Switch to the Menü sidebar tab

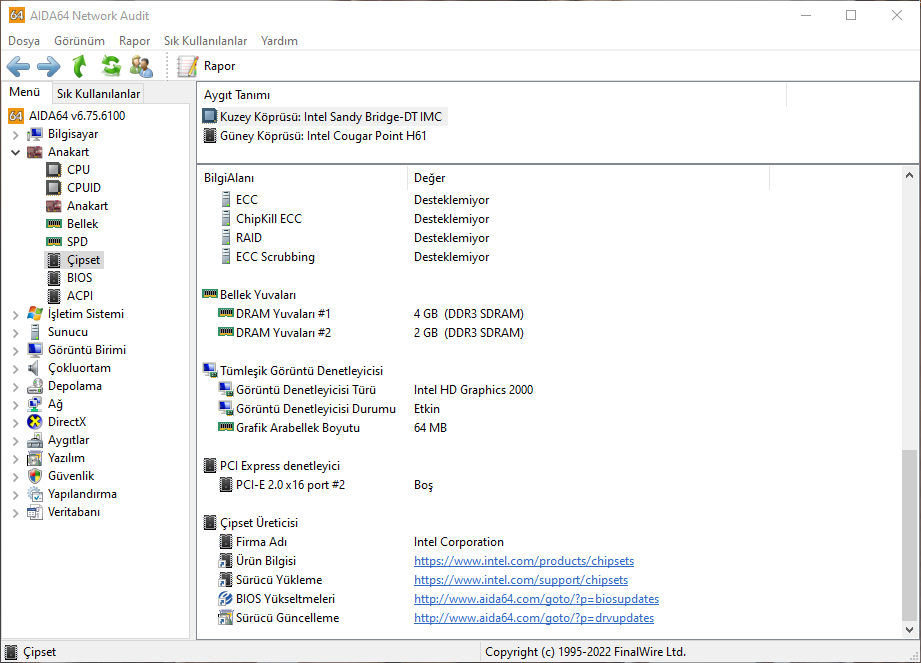(x=24, y=92)
